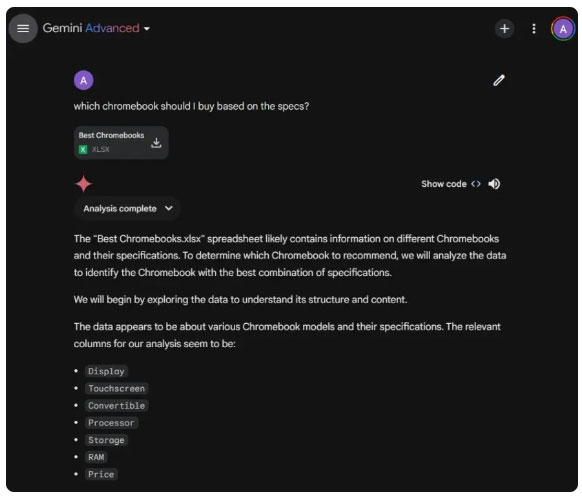Download the Best Chromebooks file
This screenshot has width=582, height=498.
(x=156, y=143)
